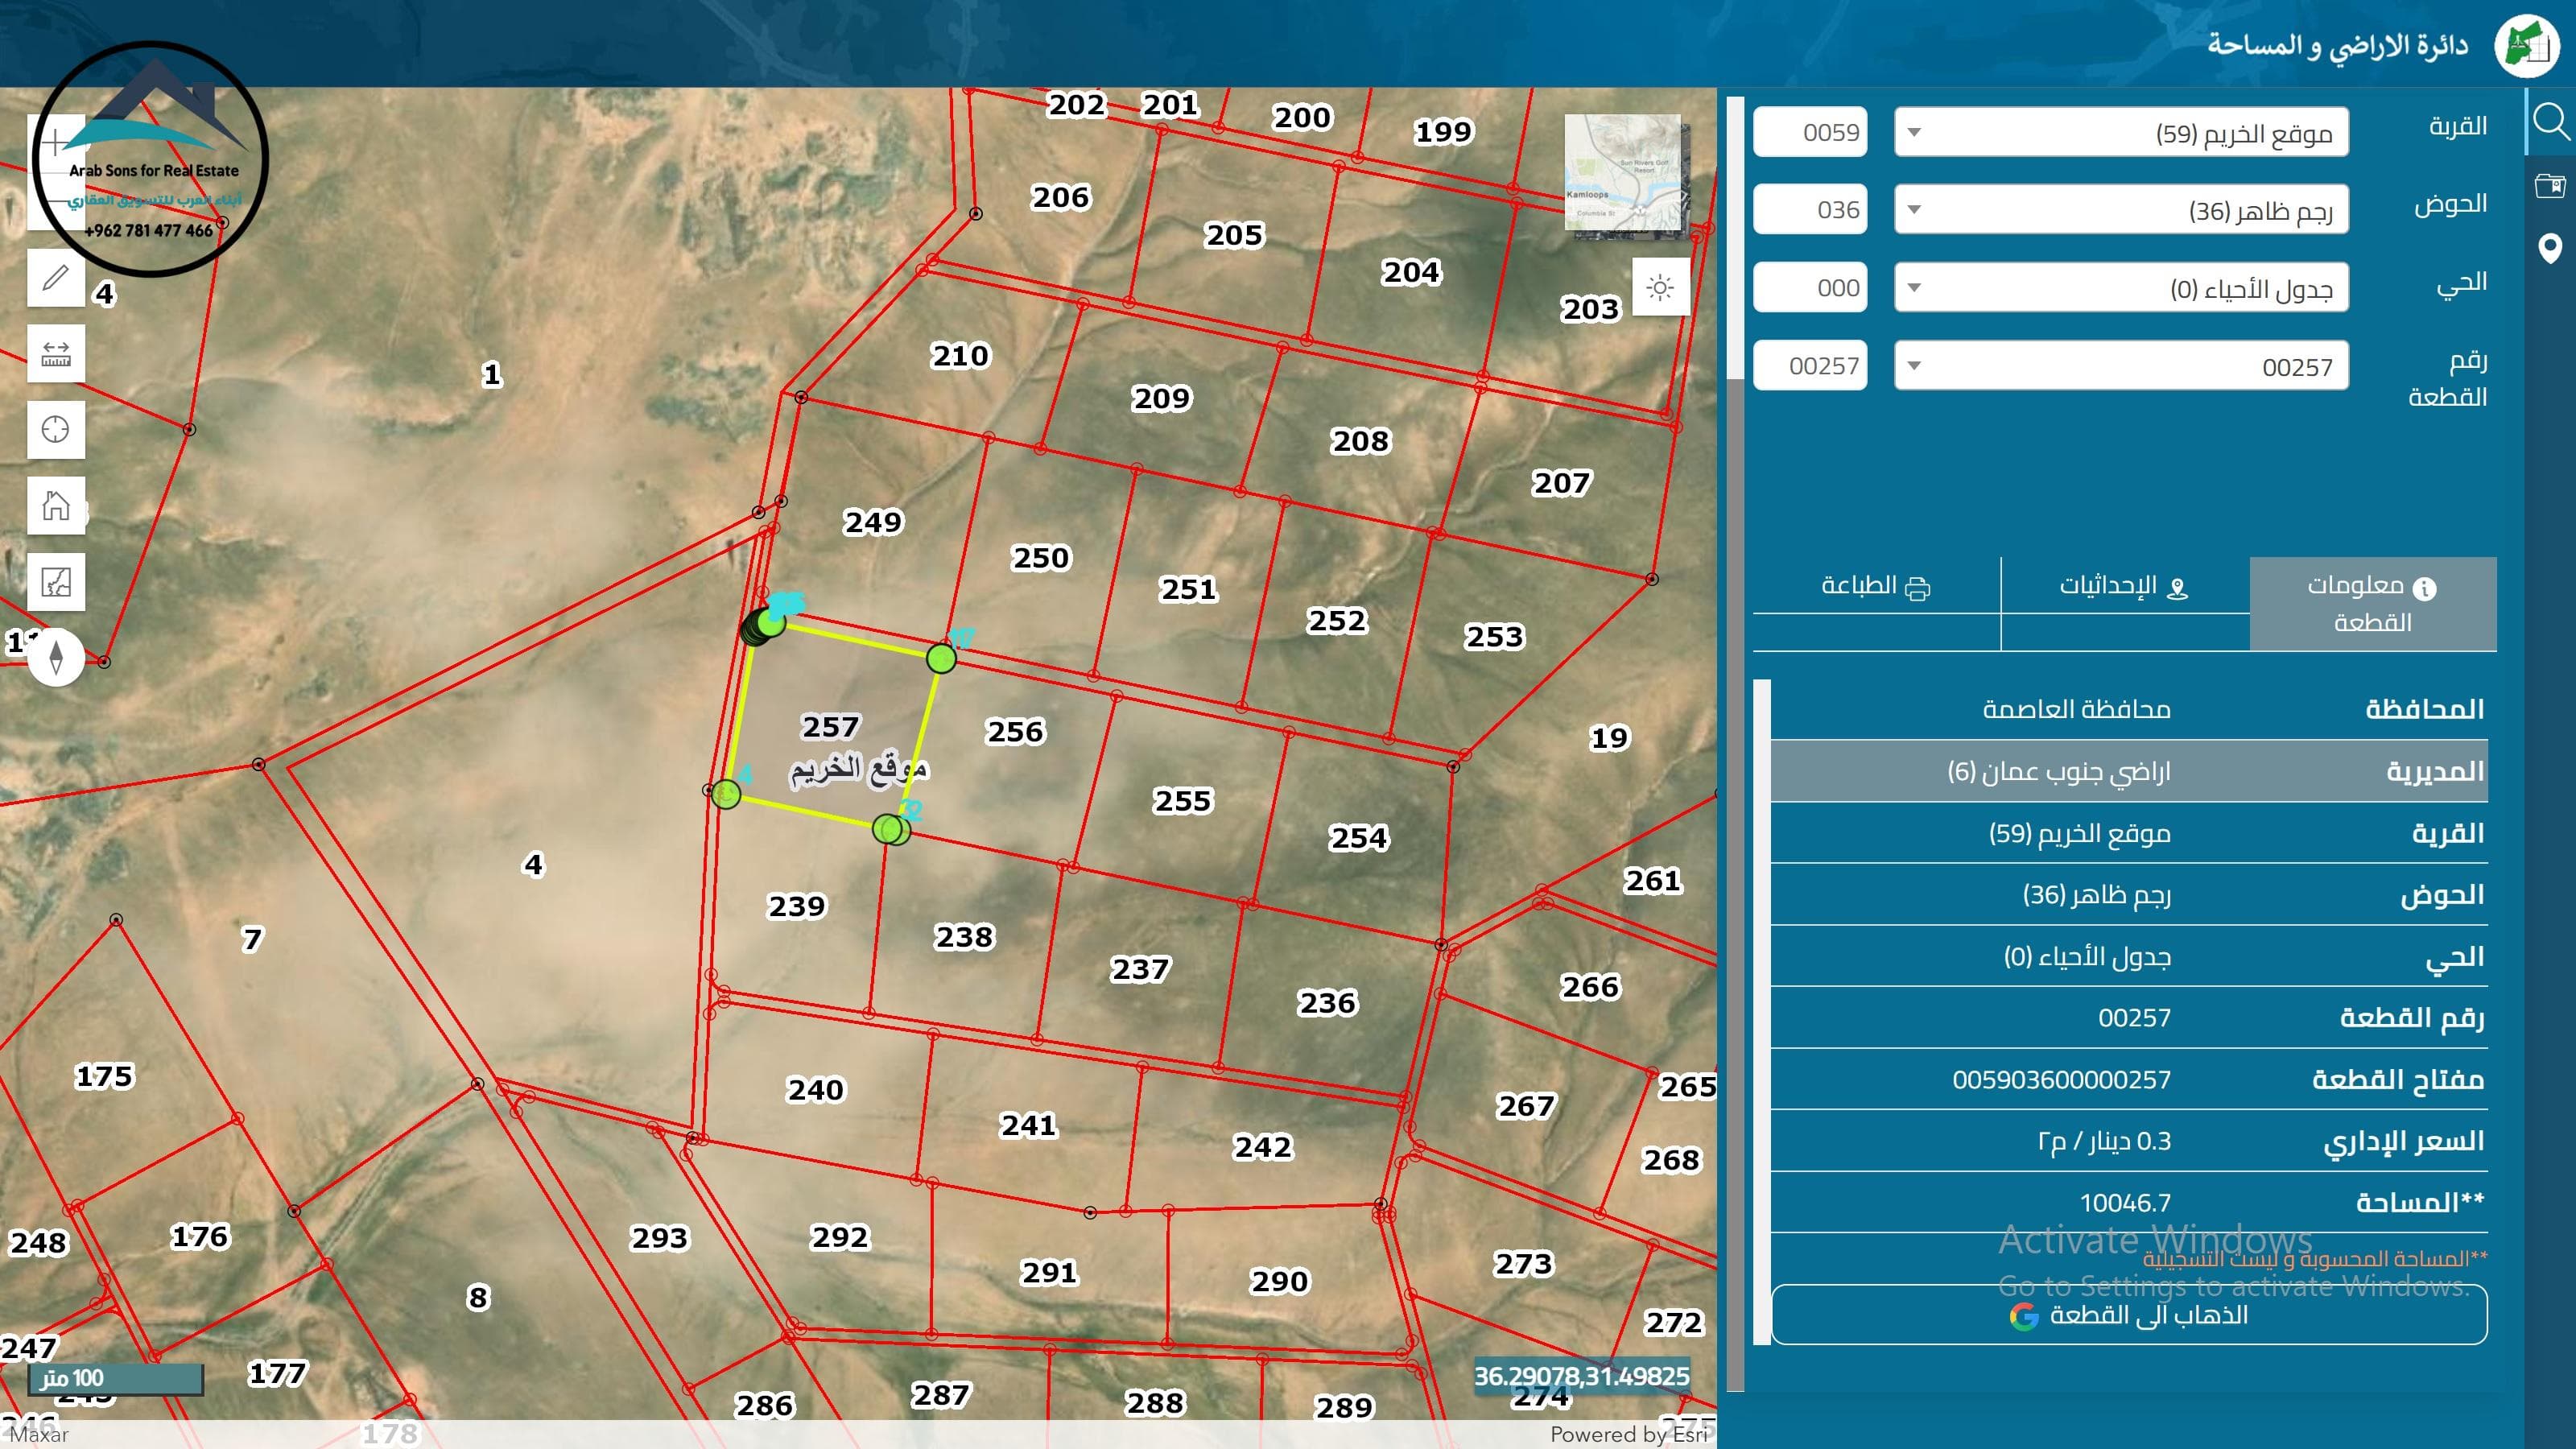Expand the basin dropdown رجم ظاهر
2576x1449 pixels.
(x=2120, y=211)
